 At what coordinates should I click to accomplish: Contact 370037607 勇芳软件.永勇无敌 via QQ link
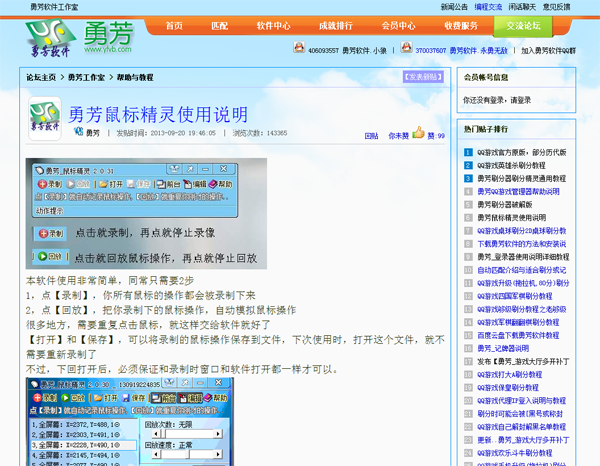[x=461, y=51]
